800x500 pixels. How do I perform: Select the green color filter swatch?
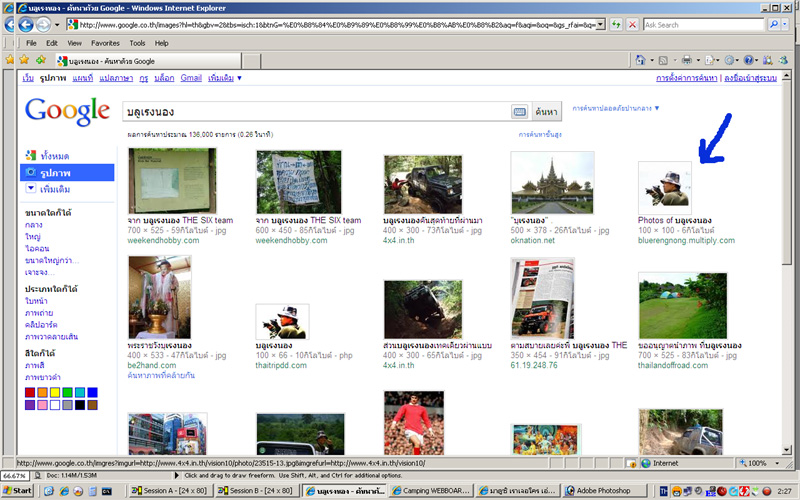click(x=68, y=393)
